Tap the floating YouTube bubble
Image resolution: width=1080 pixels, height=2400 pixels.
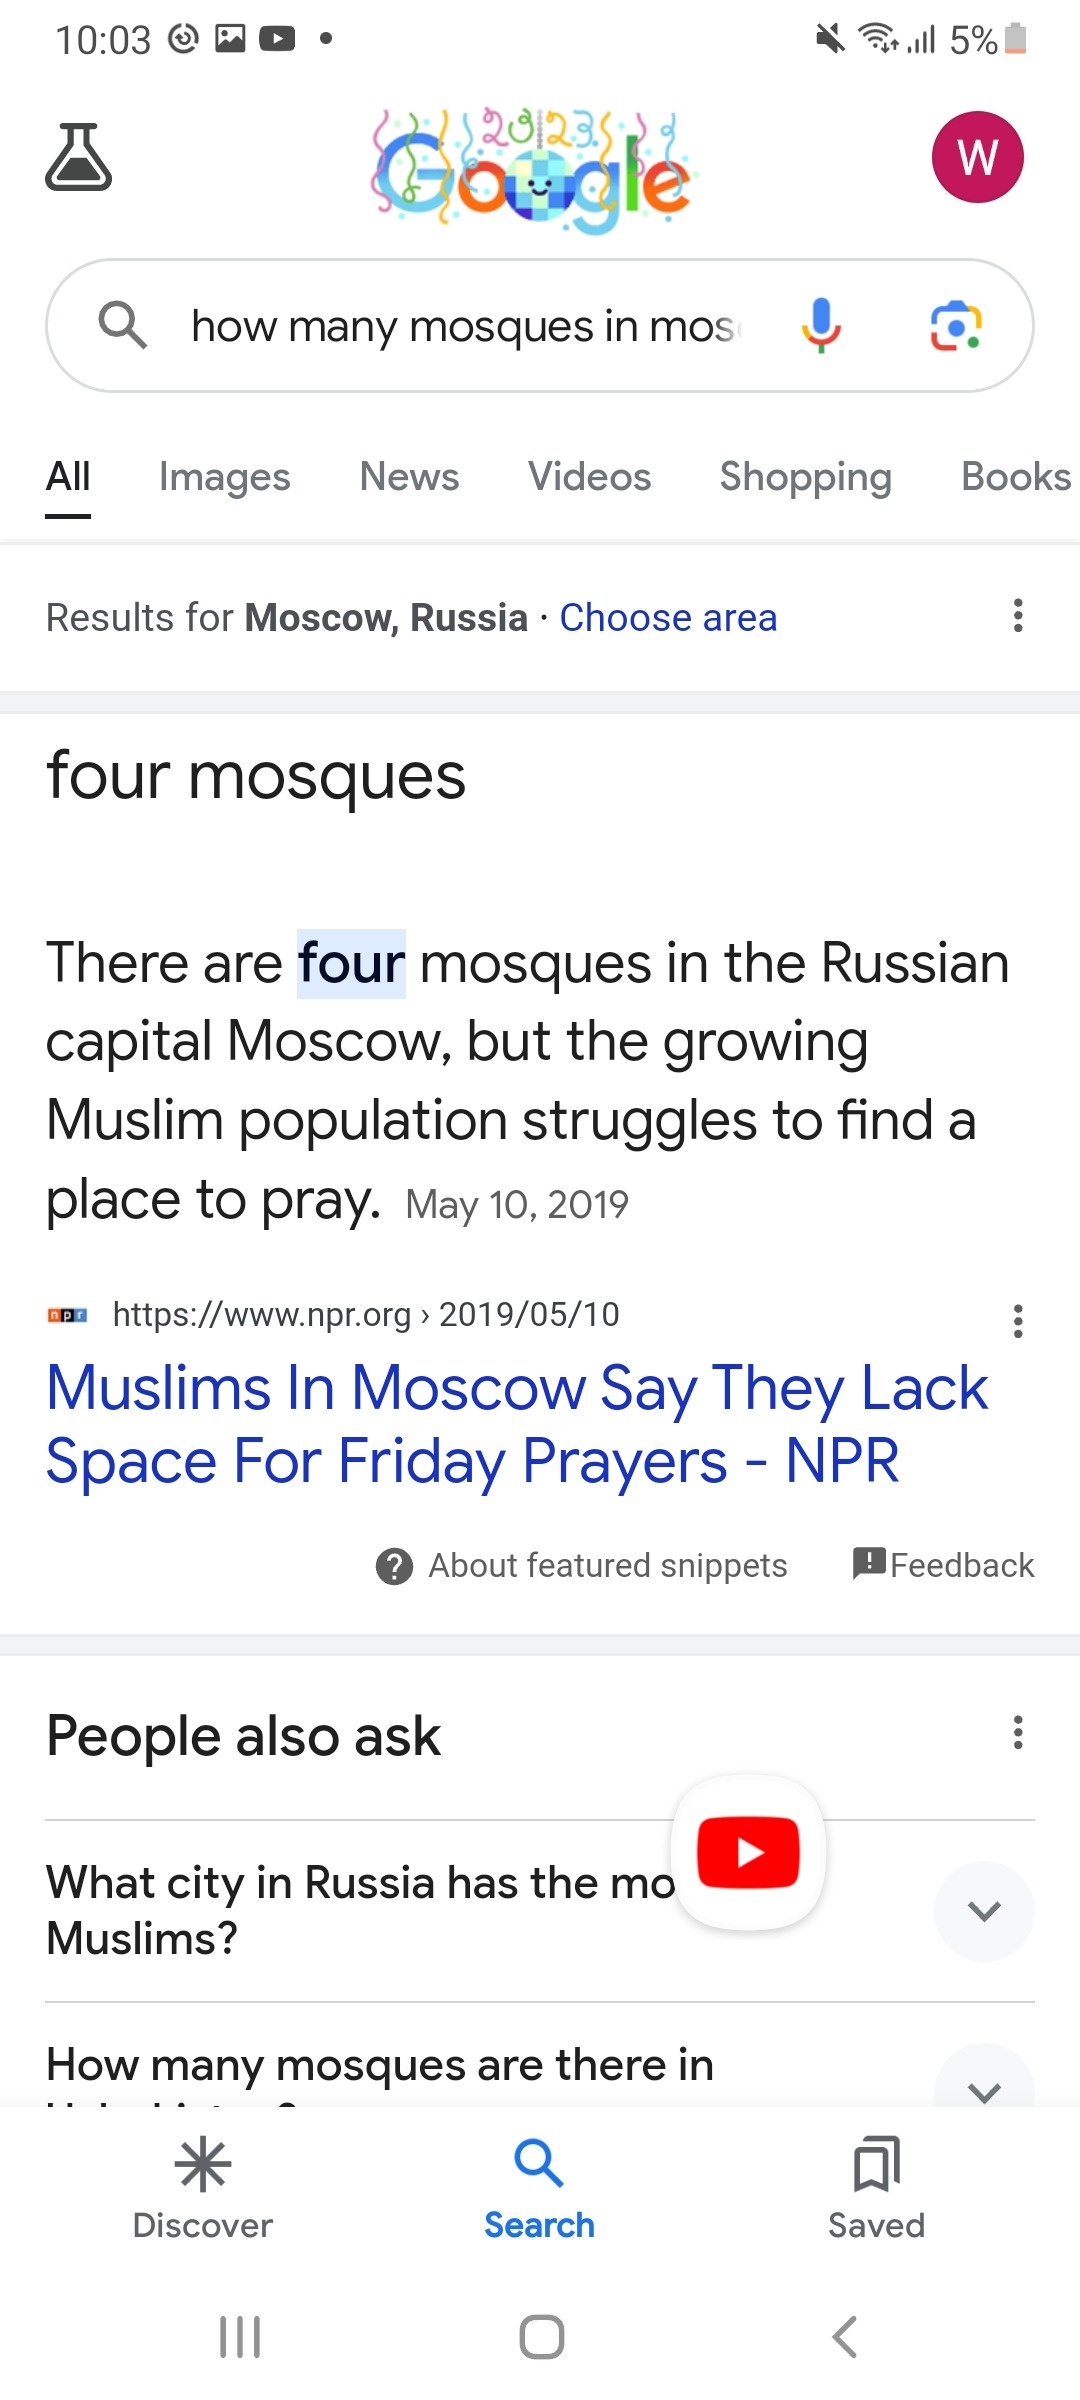748,1852
